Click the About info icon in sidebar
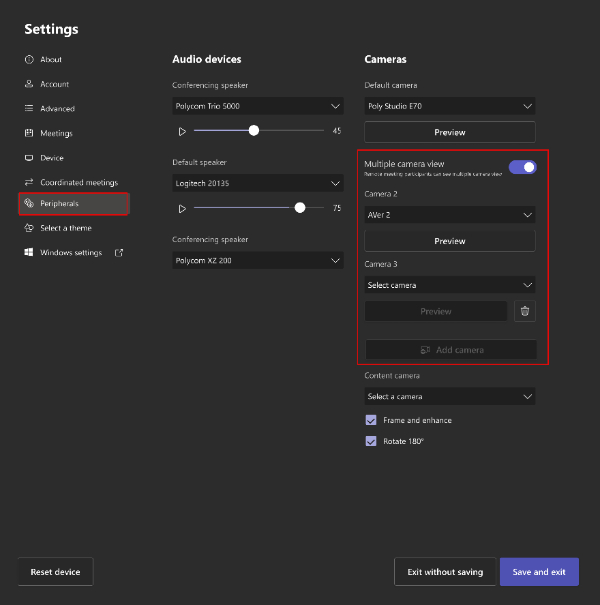The height and width of the screenshot is (605, 600). (x=29, y=60)
